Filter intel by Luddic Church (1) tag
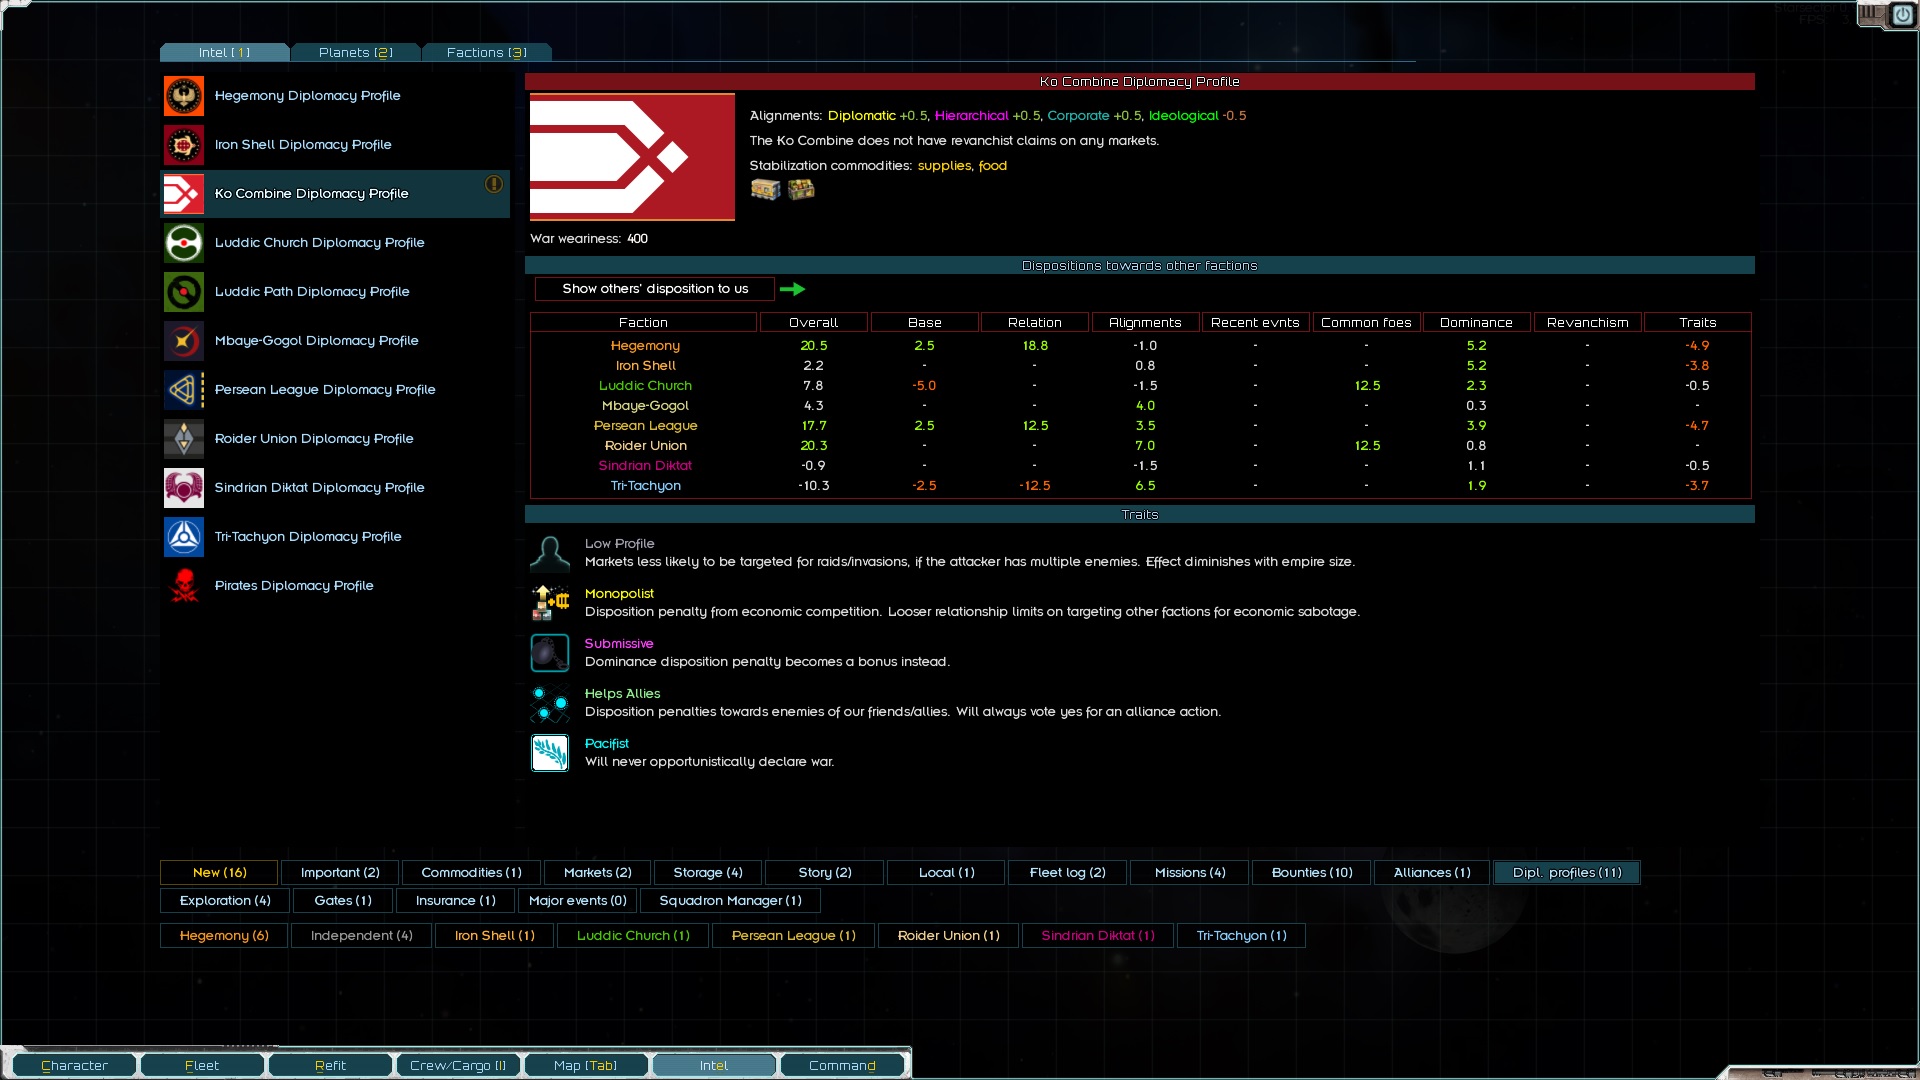1920x1080 pixels. click(x=633, y=936)
